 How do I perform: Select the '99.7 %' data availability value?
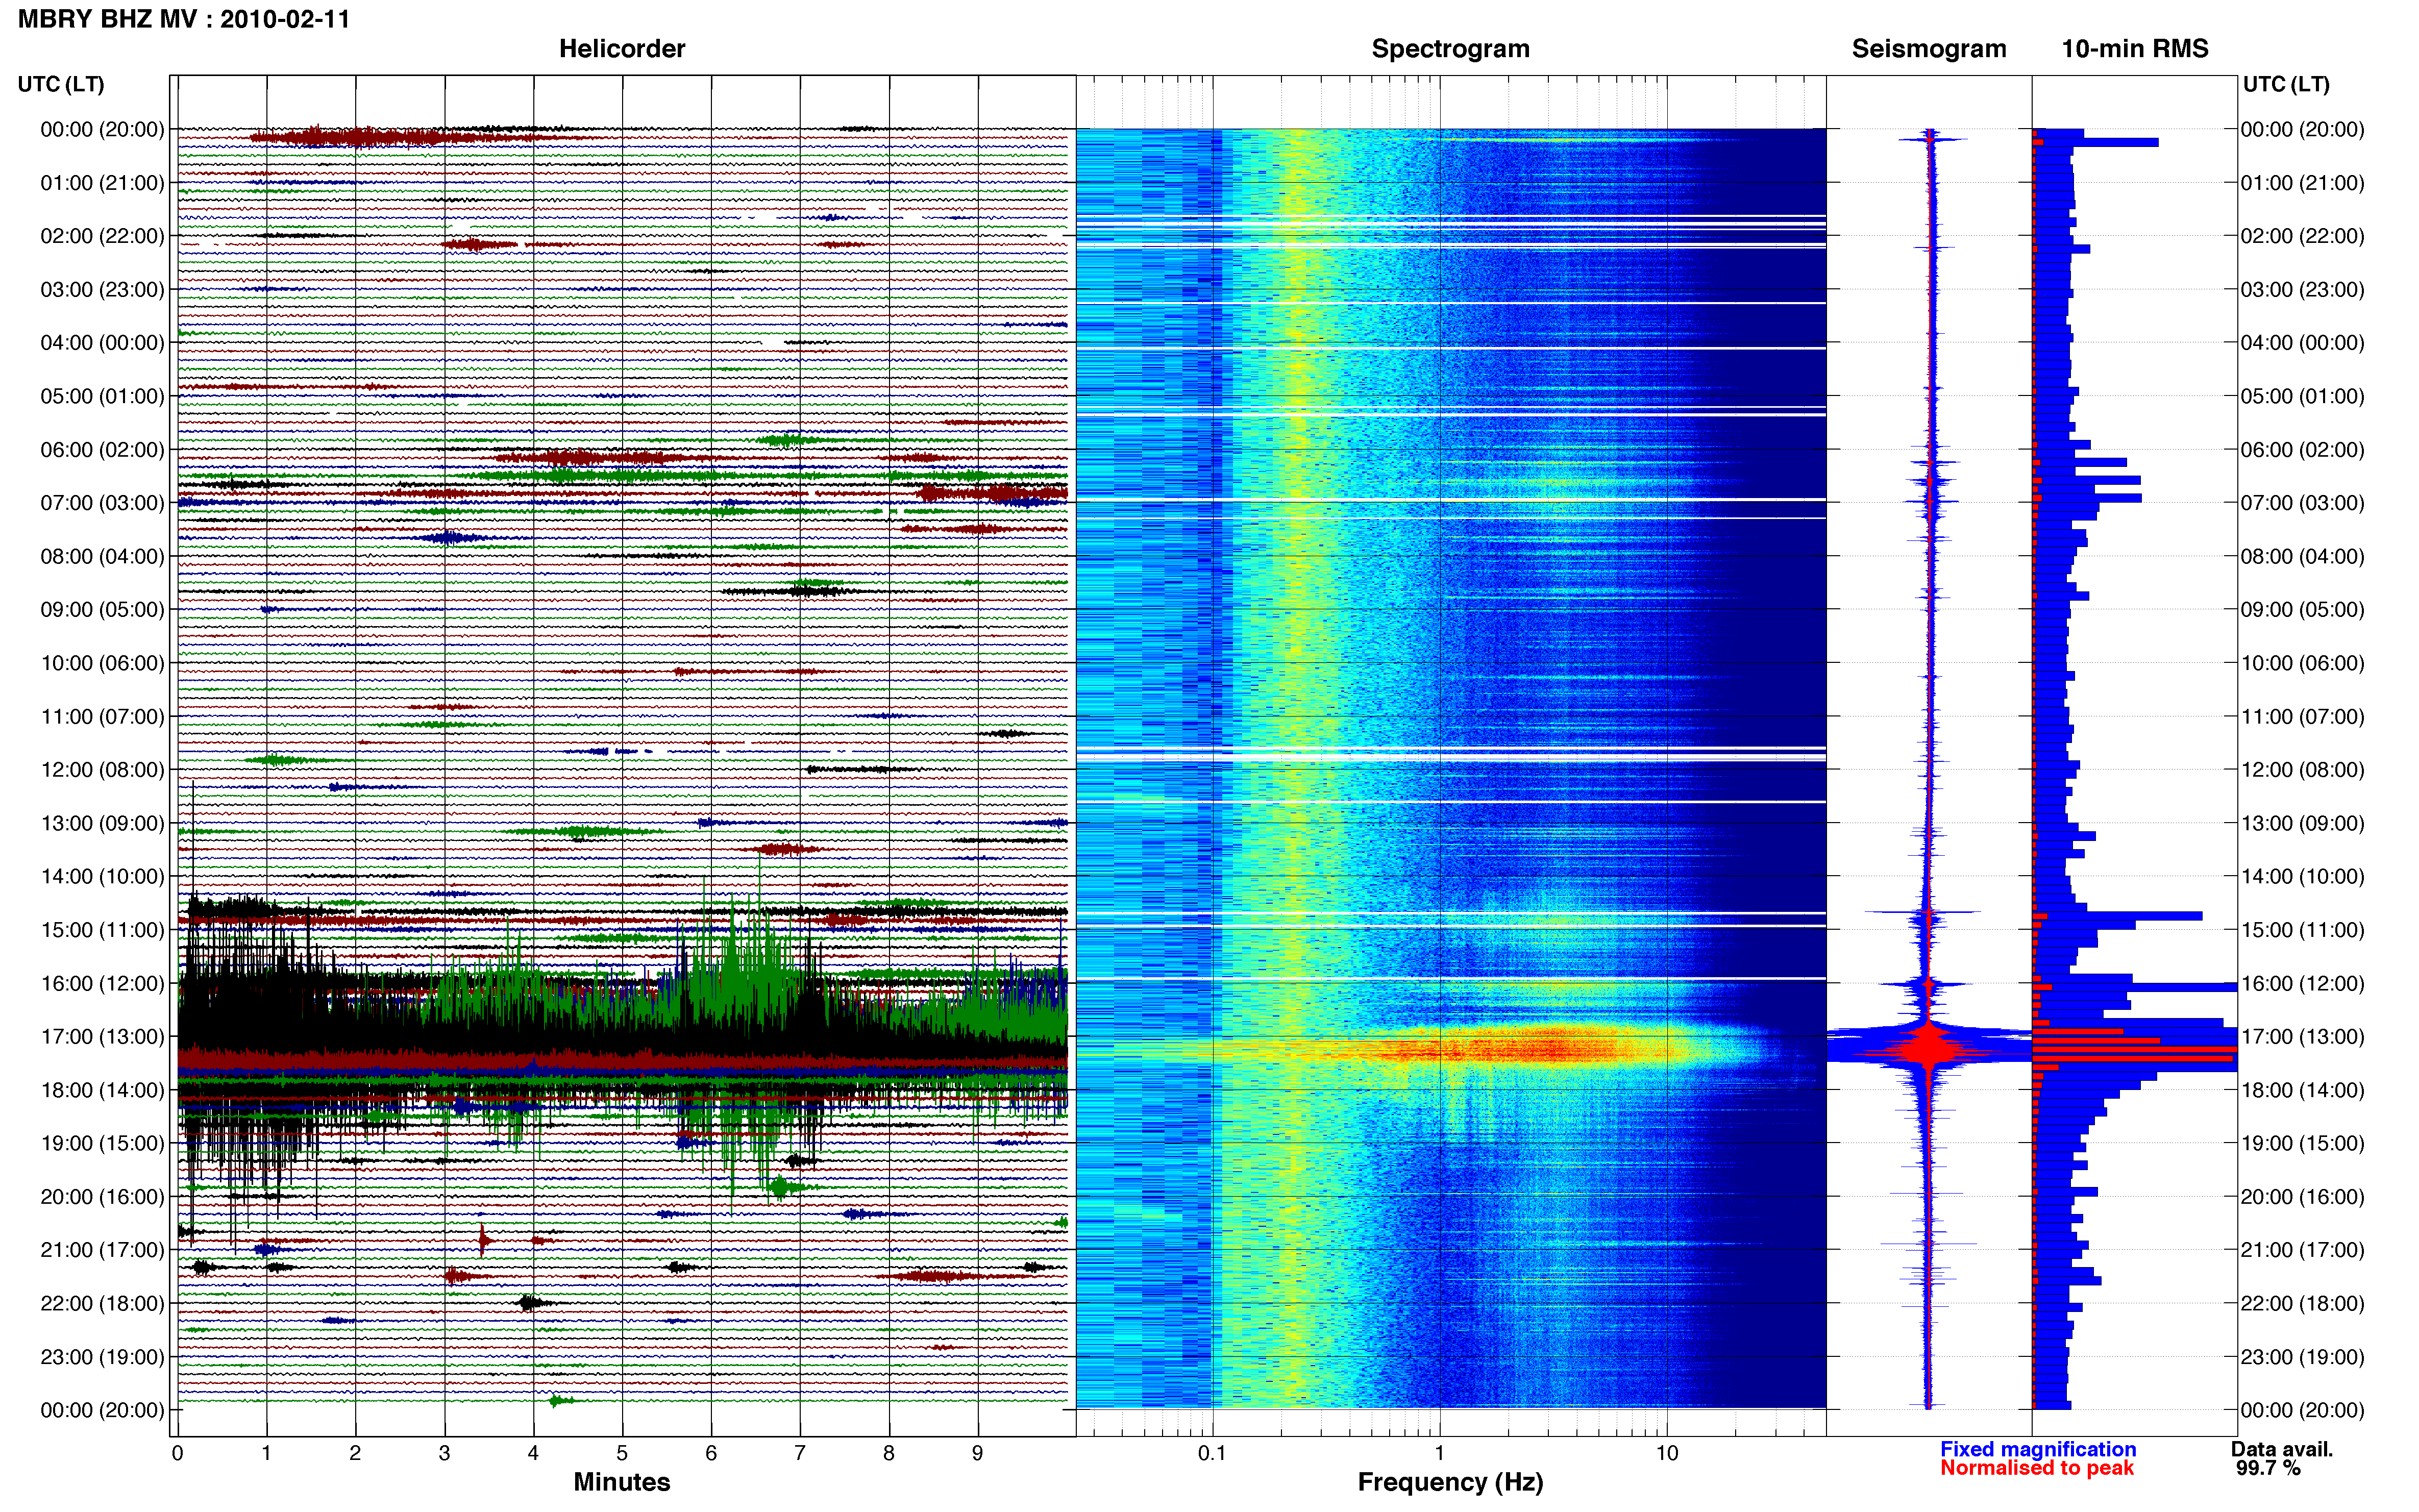point(2268,1468)
